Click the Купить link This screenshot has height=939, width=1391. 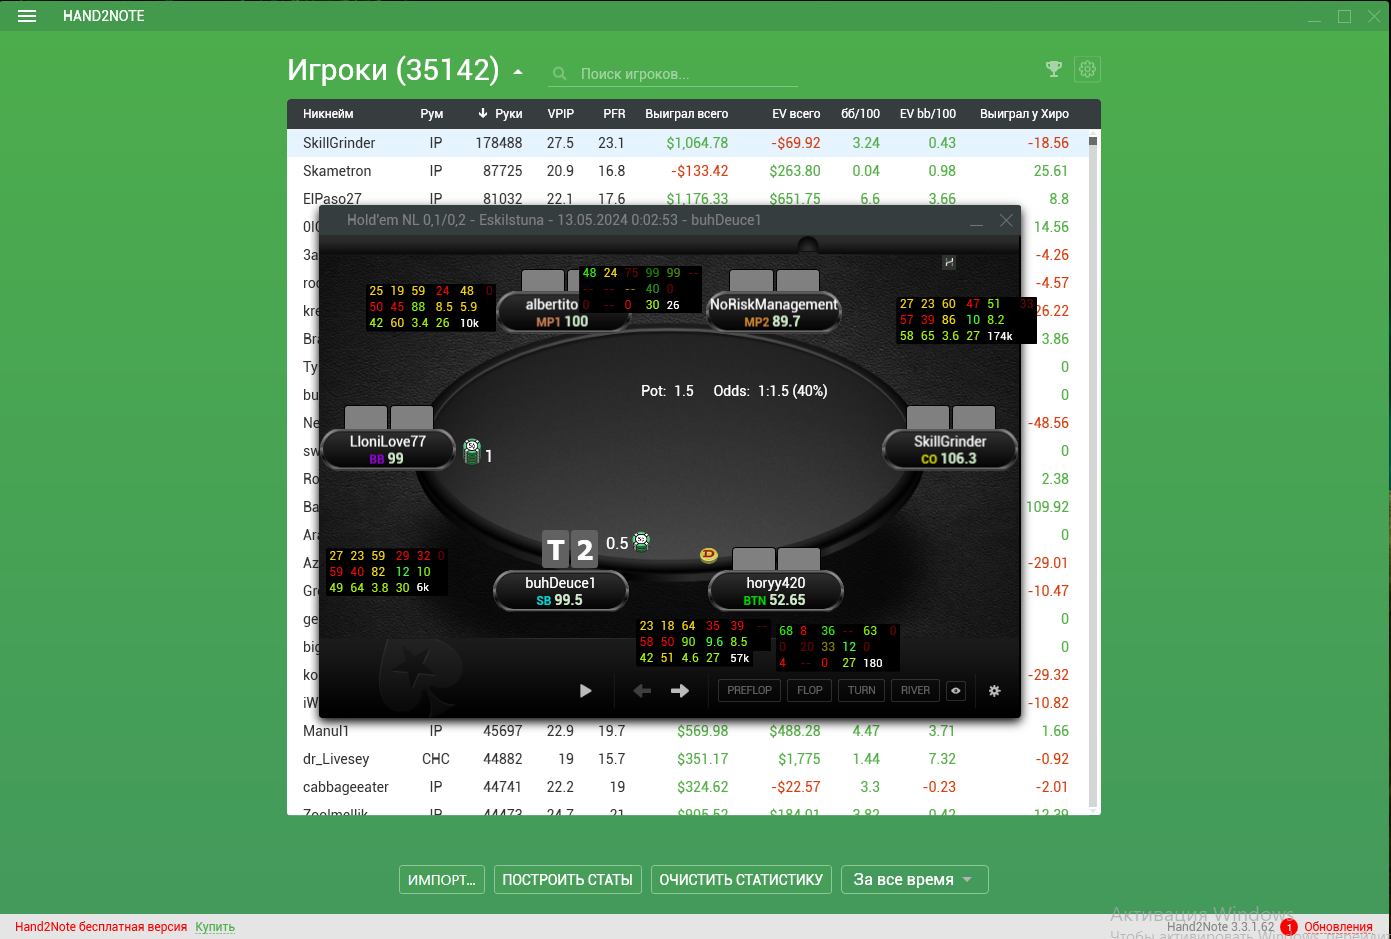click(x=215, y=927)
